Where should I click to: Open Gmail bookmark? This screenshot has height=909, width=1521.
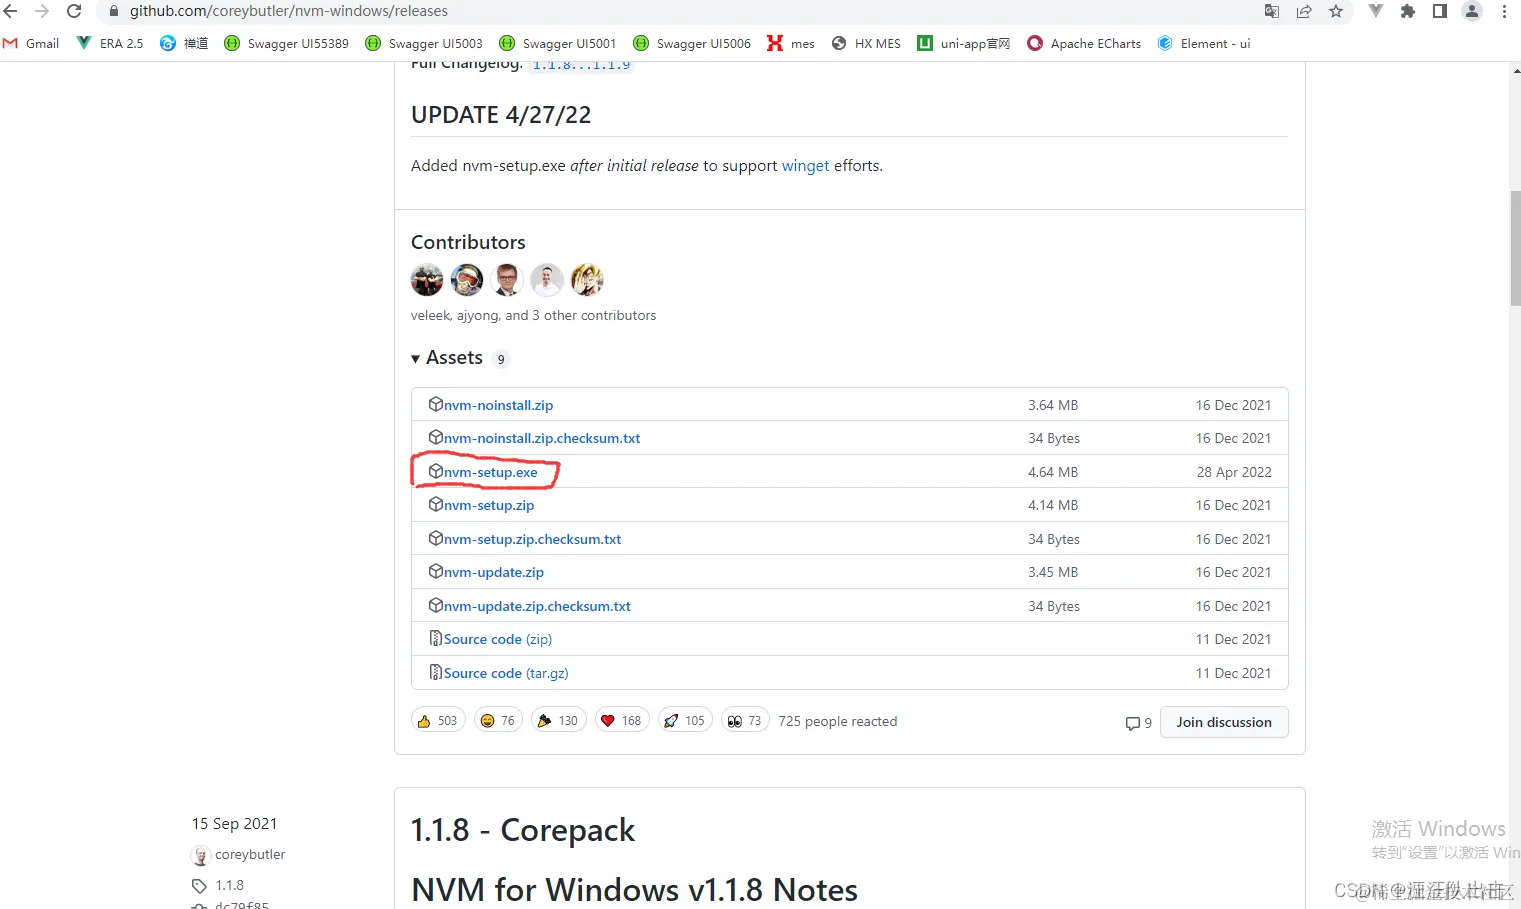coord(31,43)
